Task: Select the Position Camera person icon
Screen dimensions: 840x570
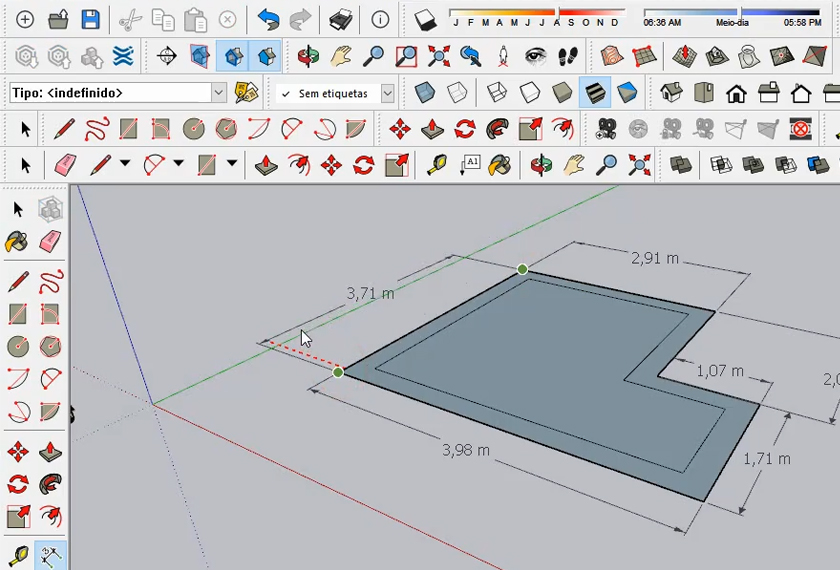Action: [503, 56]
